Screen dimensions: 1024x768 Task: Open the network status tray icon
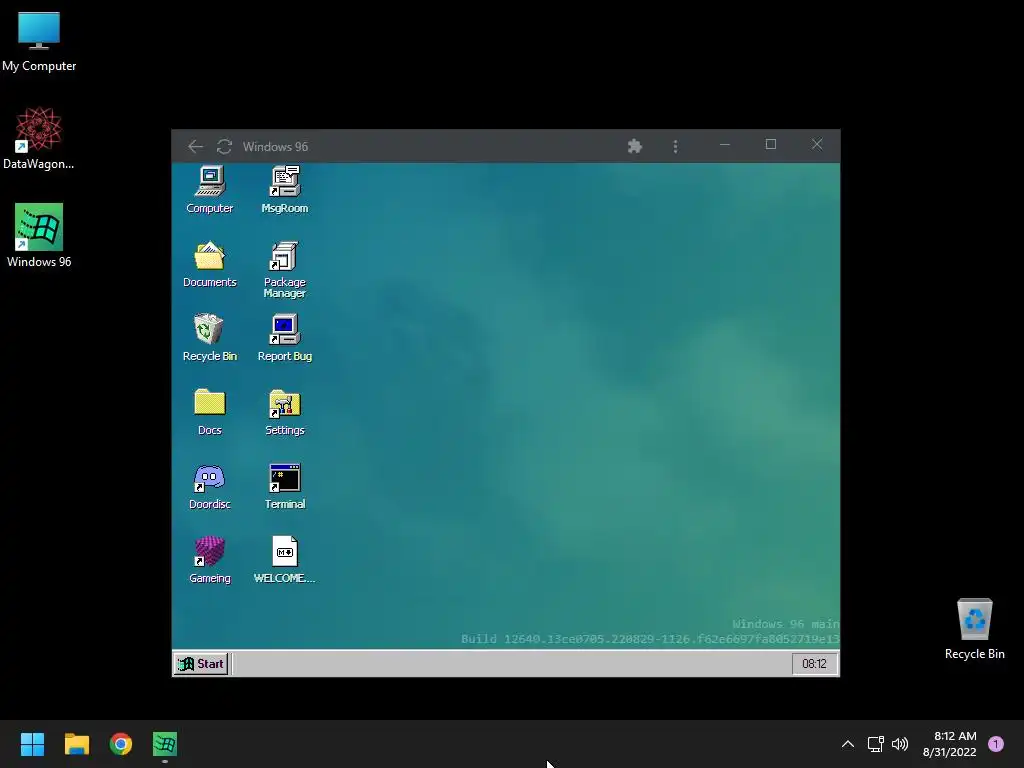(876, 744)
